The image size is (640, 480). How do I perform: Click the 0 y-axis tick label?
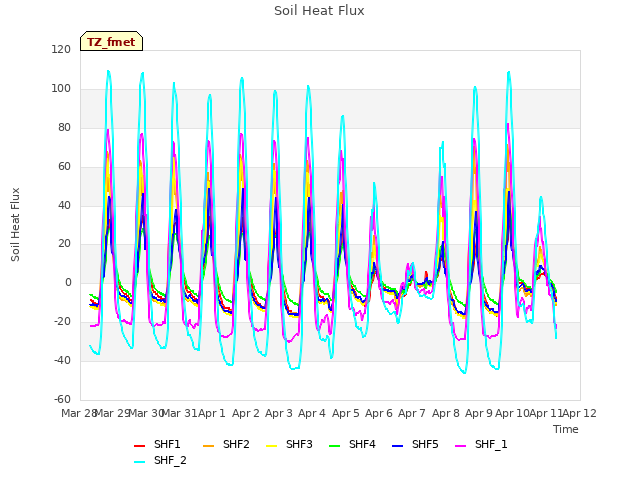coord(68,282)
